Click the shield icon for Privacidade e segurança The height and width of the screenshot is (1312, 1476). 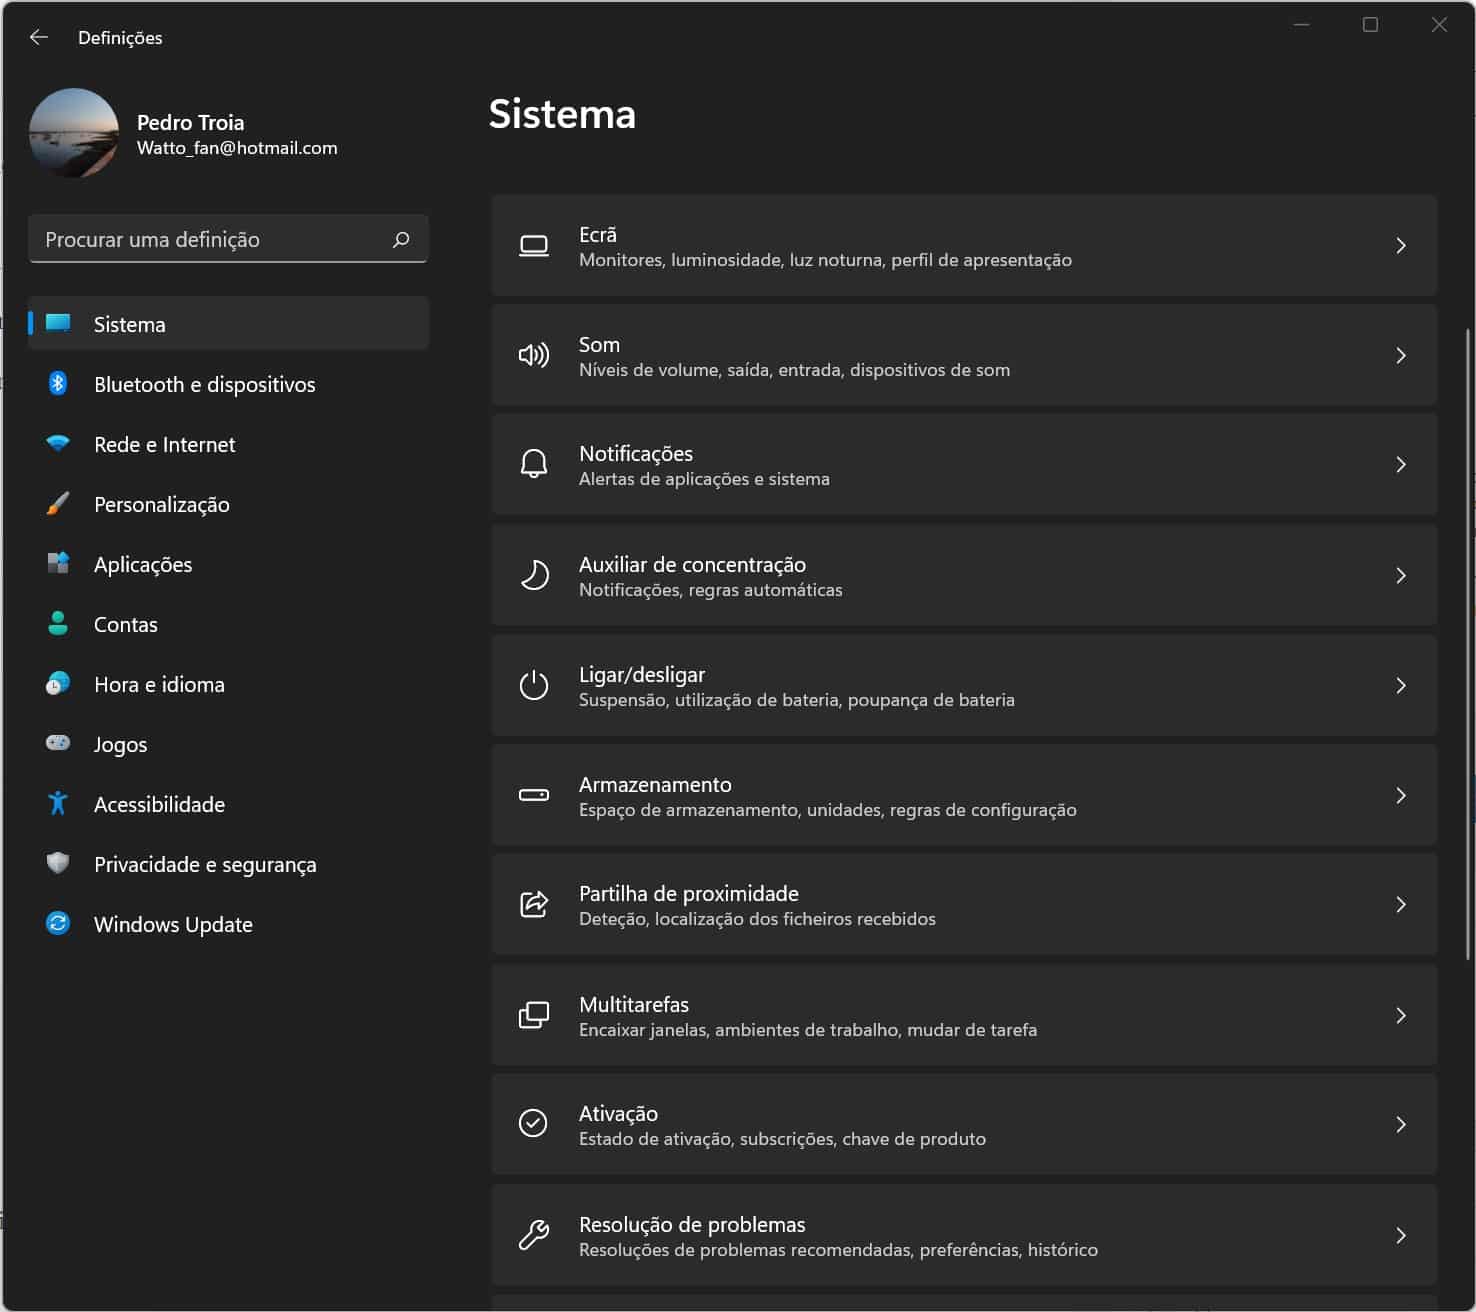tap(58, 863)
